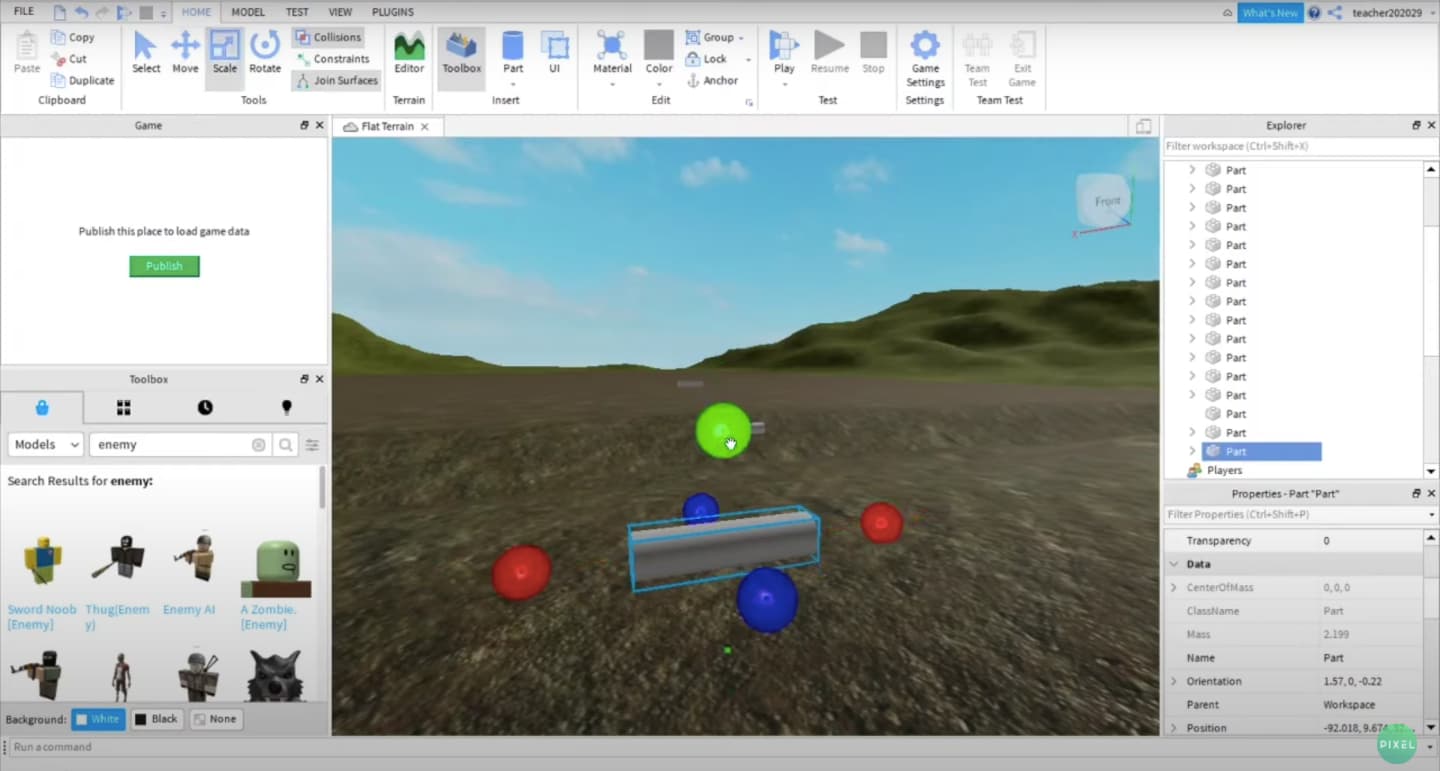This screenshot has width=1440, height=771.
Task: Open the FILE menu
Action: pos(23,12)
